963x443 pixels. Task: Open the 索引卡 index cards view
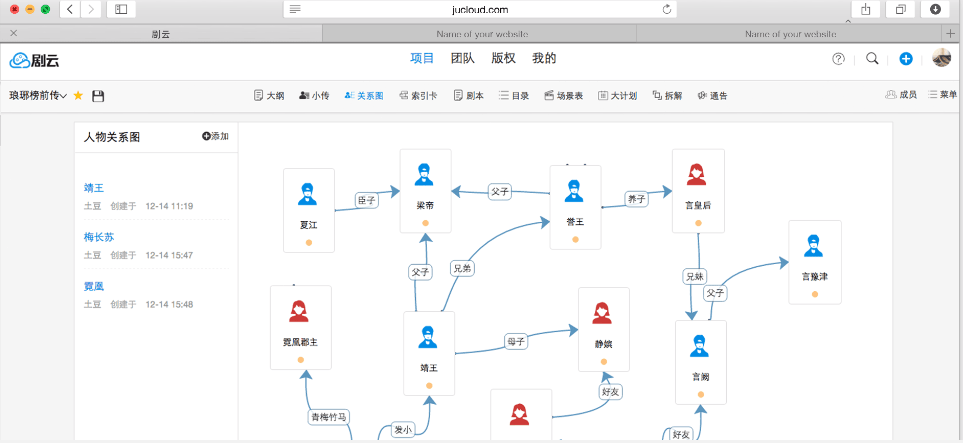coord(417,96)
